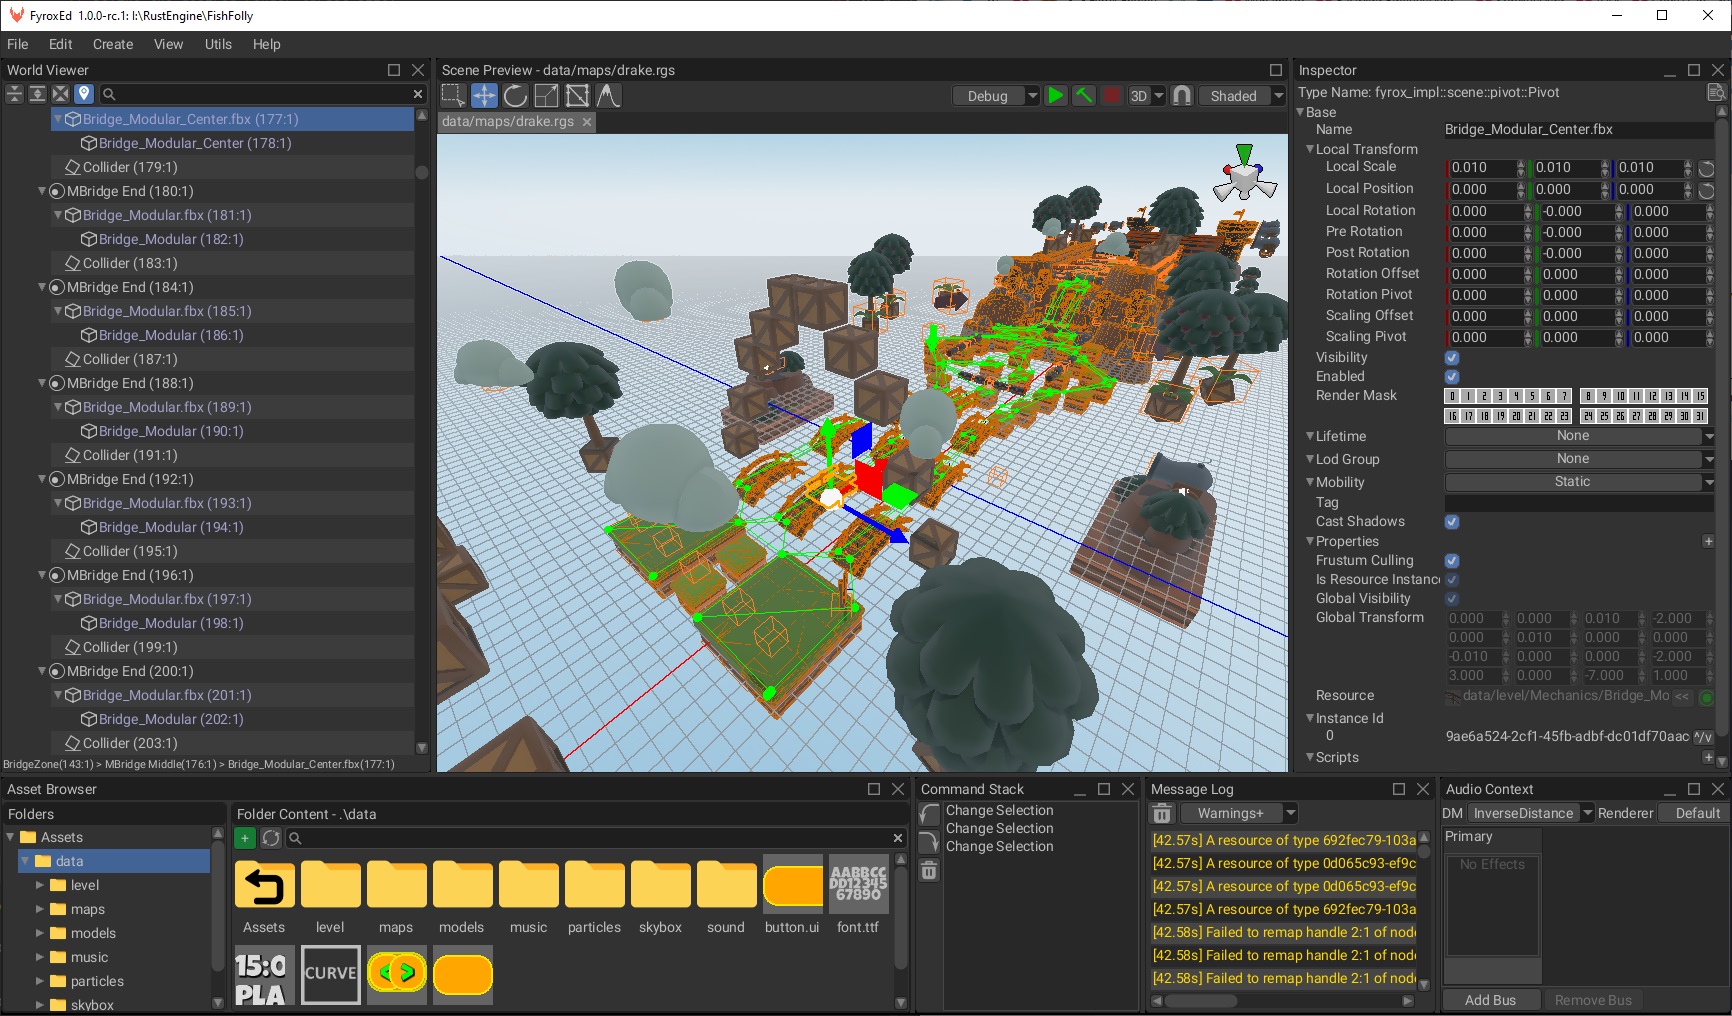The height and width of the screenshot is (1016, 1732).
Task: Expand the level folder in Folders tree
Action: (40, 885)
